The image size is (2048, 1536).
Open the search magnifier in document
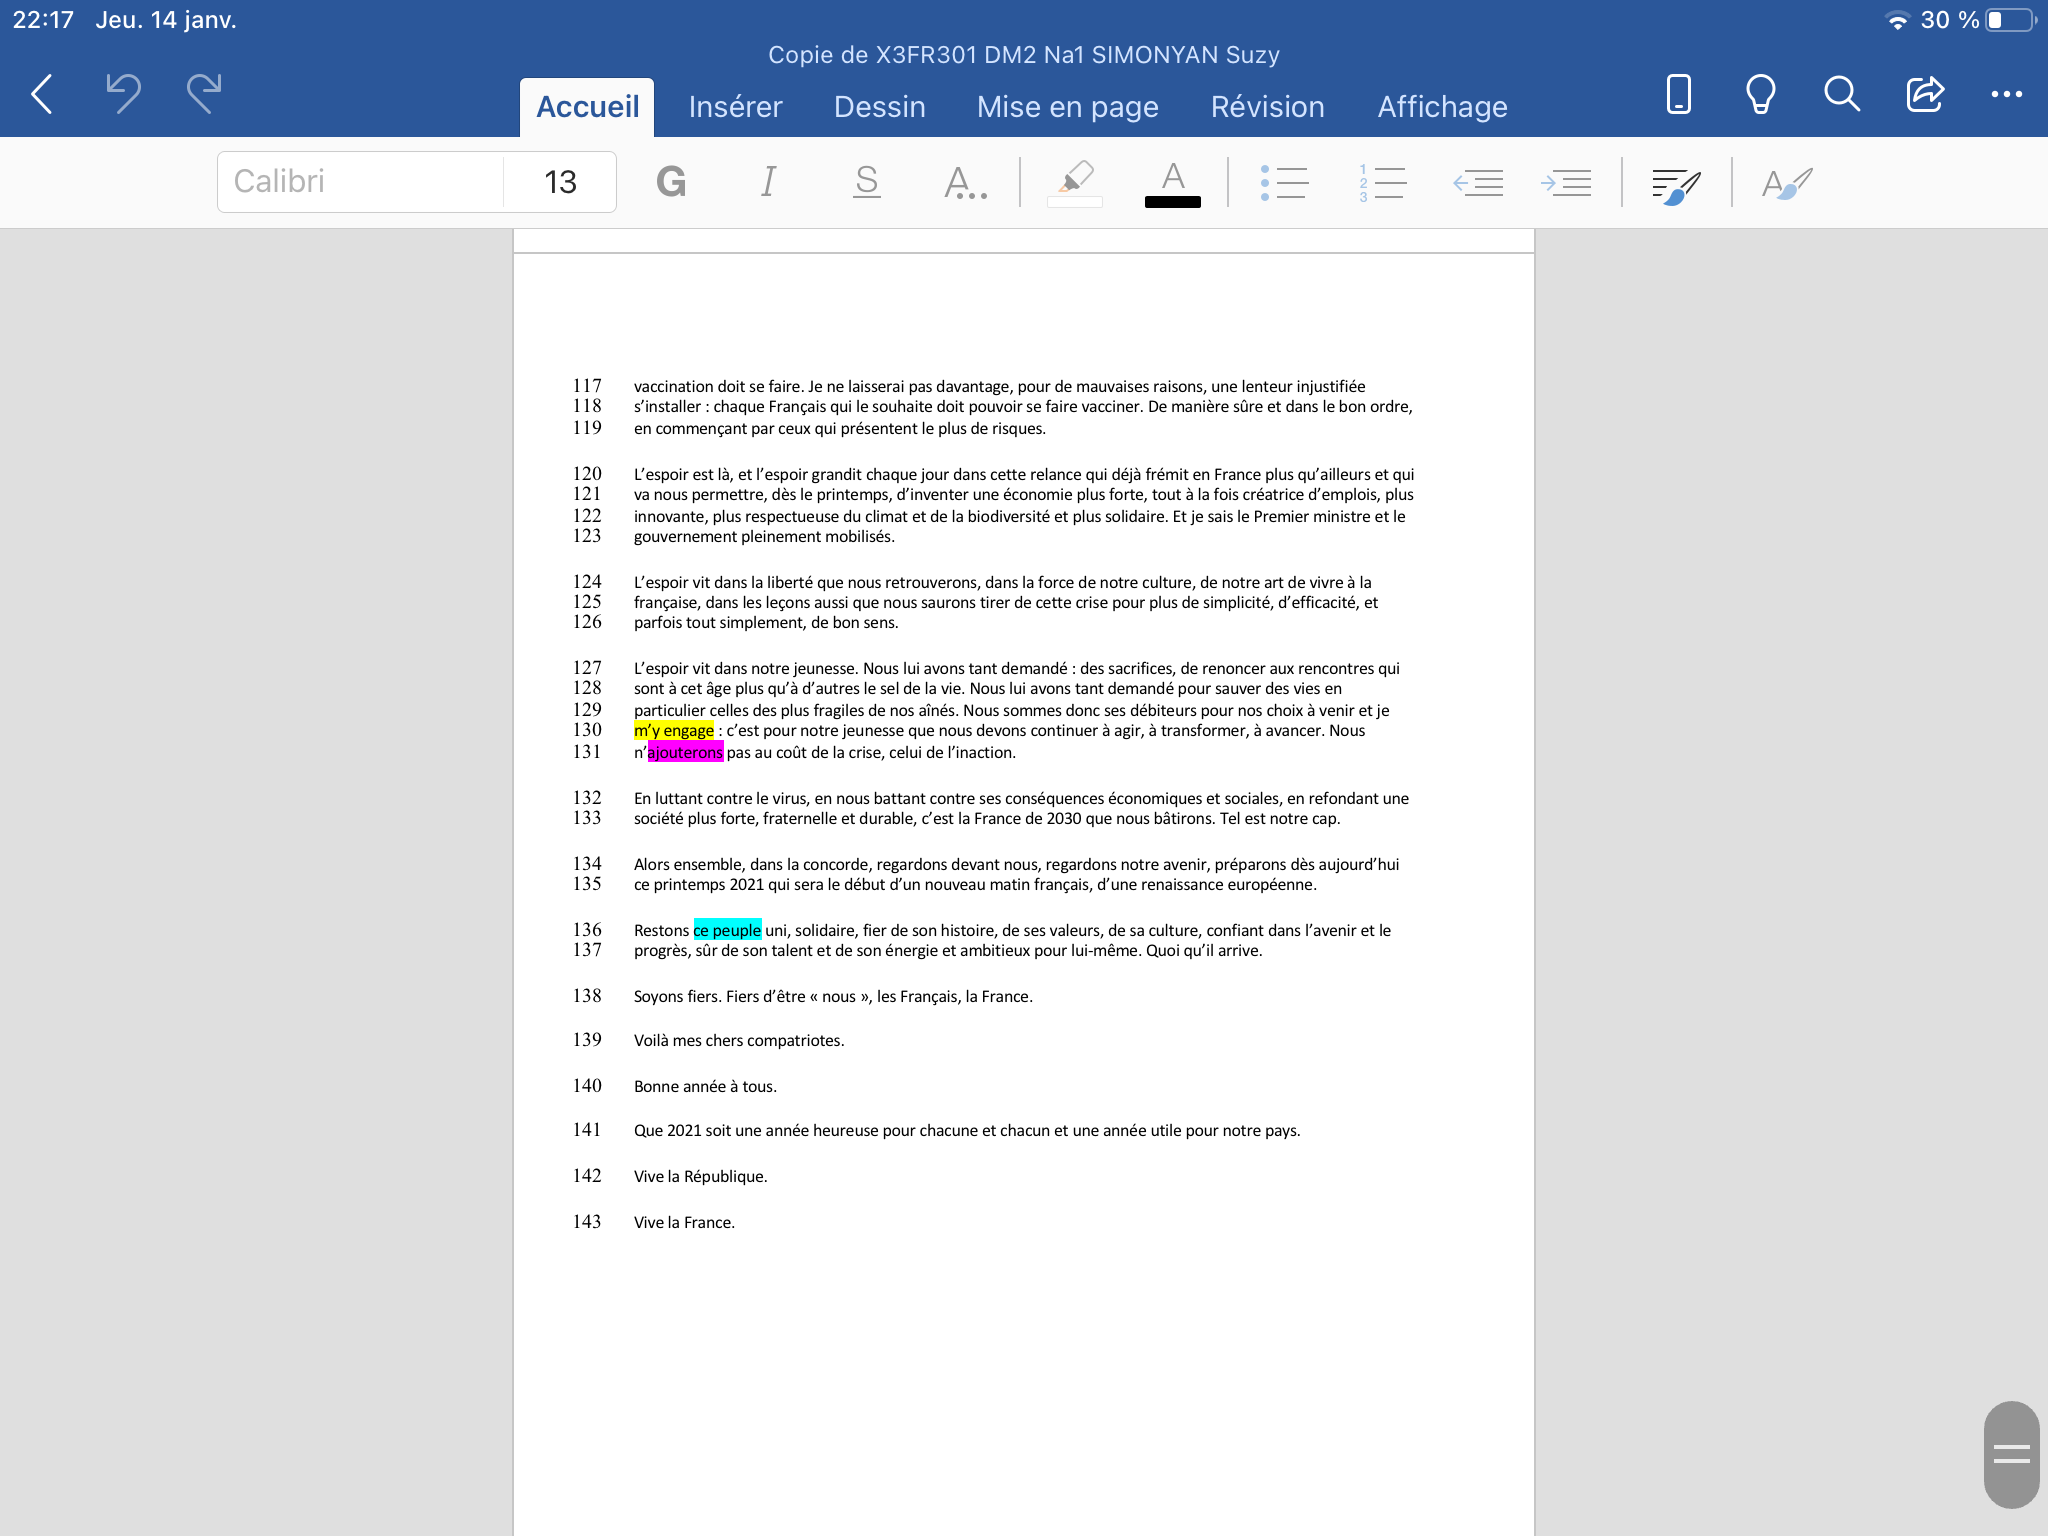1841,94
